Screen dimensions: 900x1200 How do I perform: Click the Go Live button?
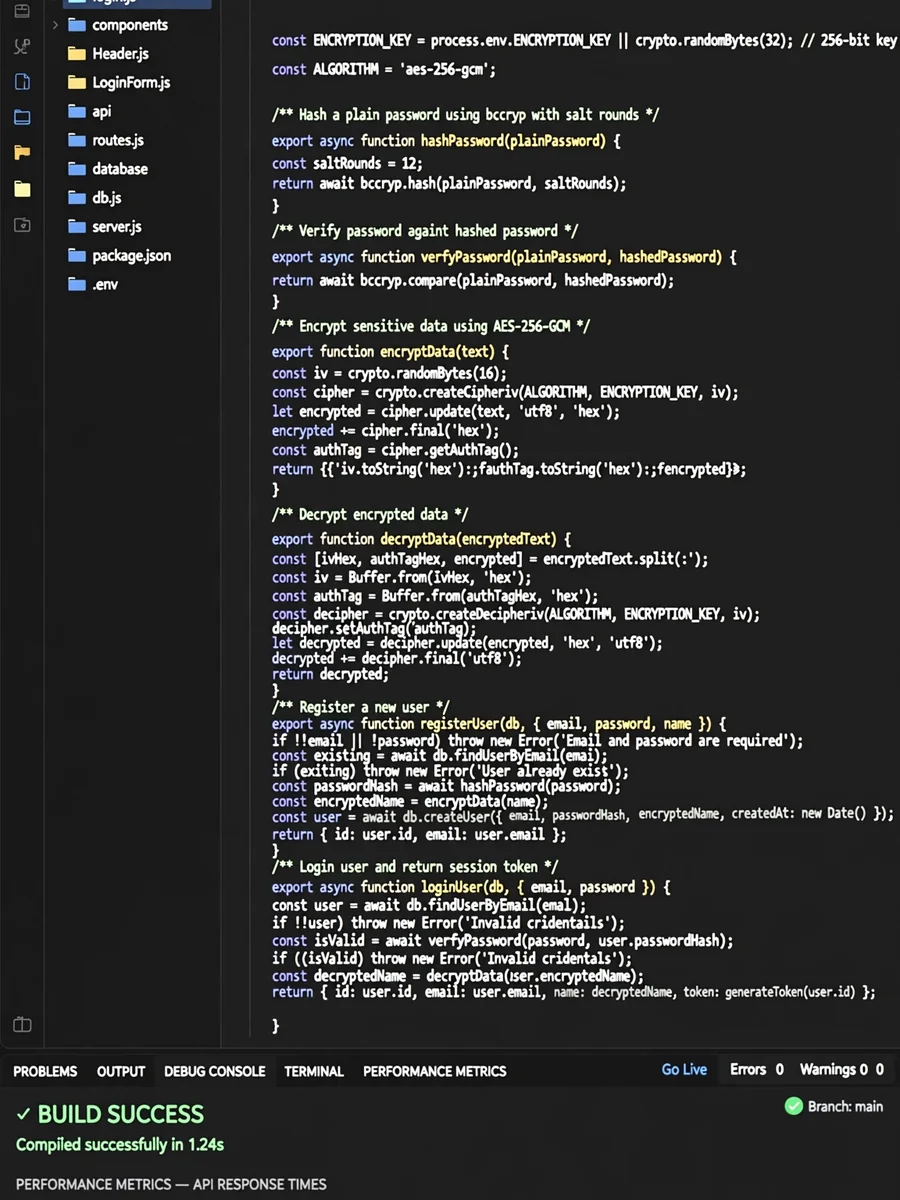684,1070
